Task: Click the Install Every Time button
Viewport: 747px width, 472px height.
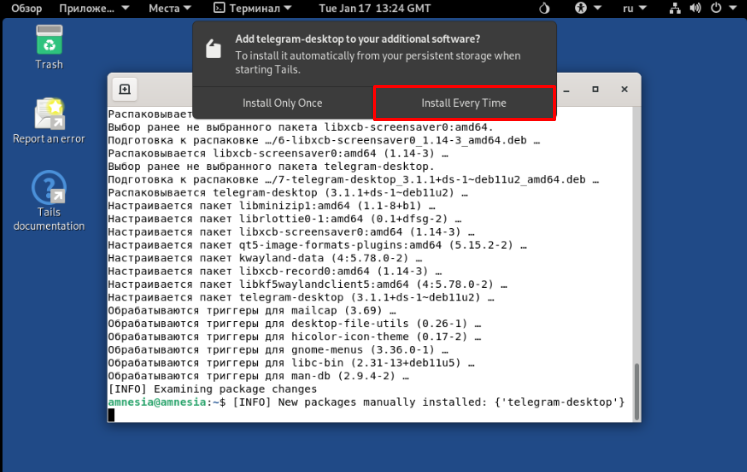Action: click(464, 103)
